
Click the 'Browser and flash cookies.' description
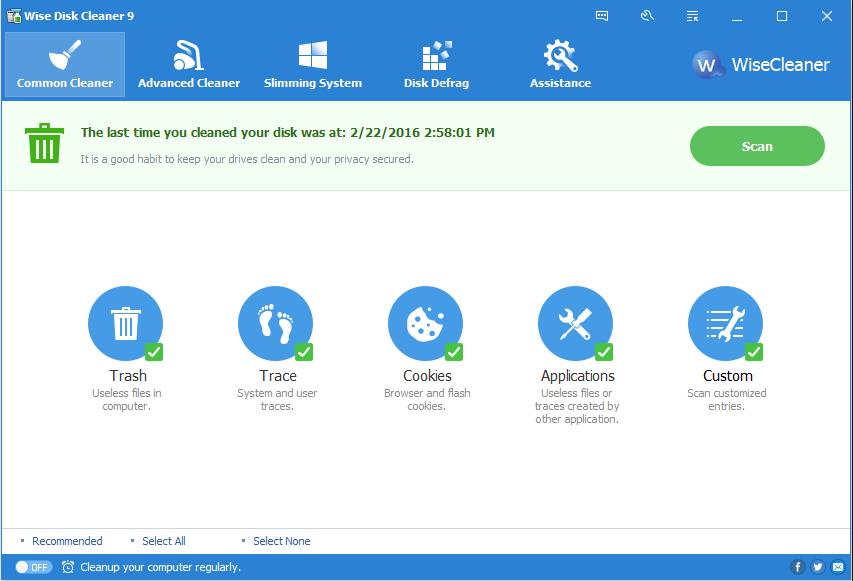(427, 399)
